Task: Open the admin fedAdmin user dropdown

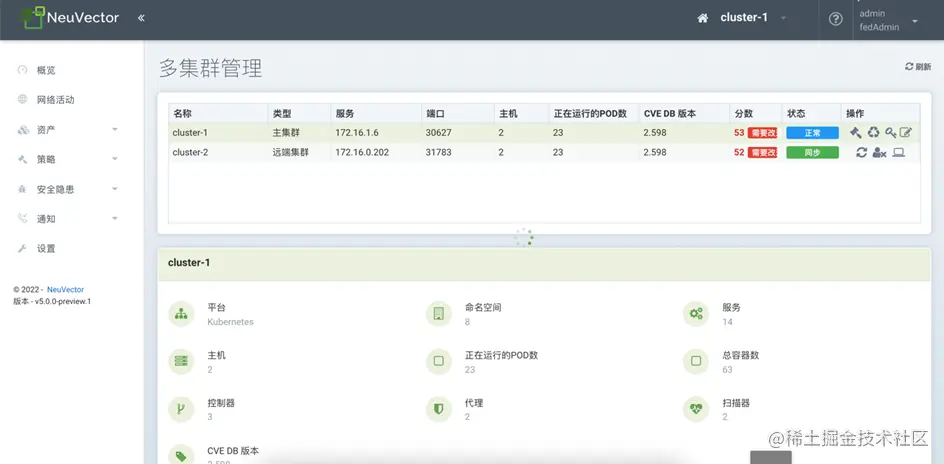Action: point(888,20)
